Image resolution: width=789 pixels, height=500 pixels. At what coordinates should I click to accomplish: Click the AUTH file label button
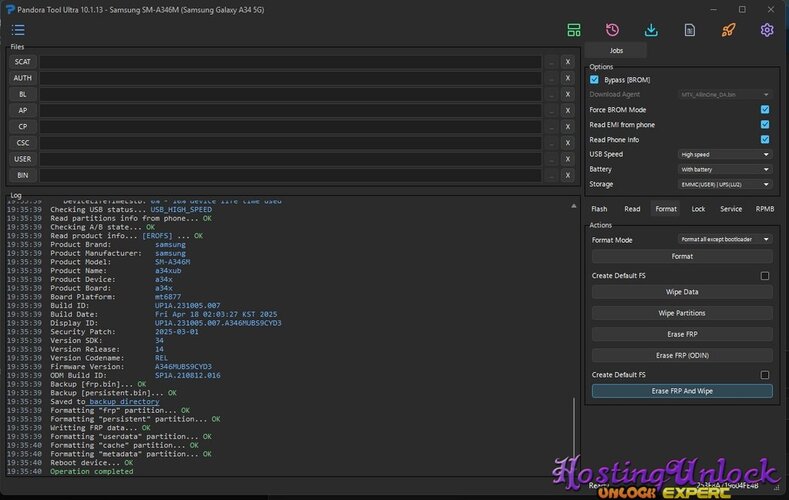(23, 78)
